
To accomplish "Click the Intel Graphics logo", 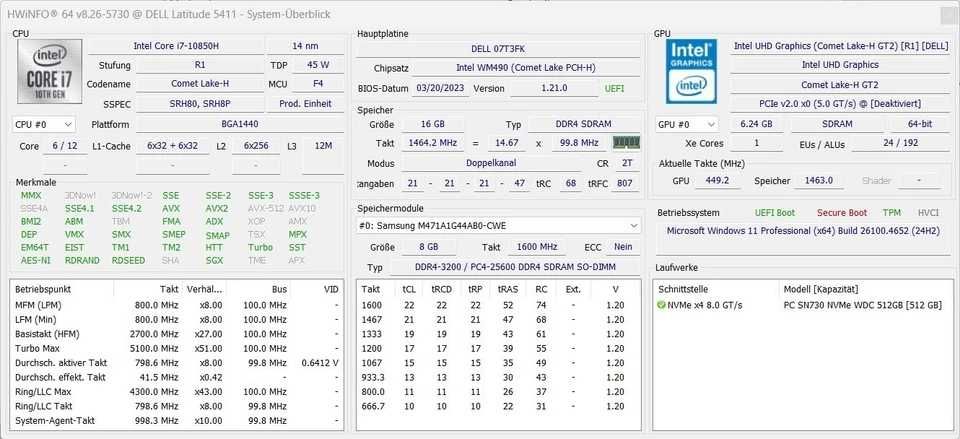I will coord(691,71).
